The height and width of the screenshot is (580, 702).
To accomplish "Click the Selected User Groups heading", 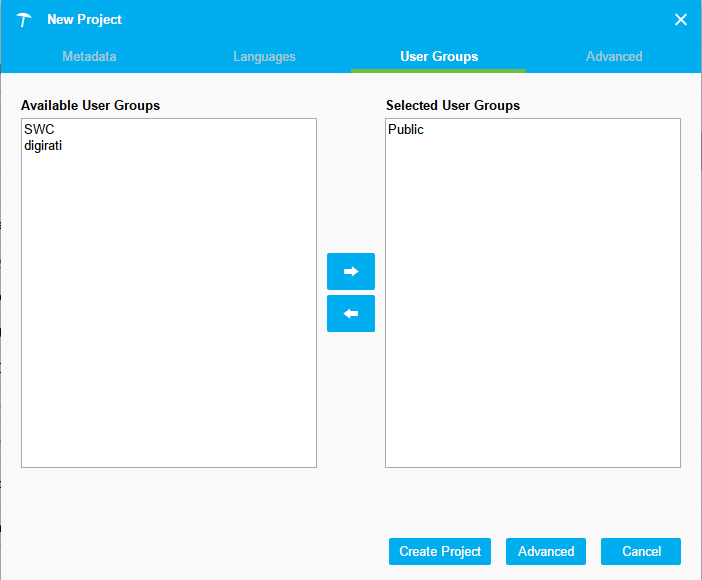I will point(453,105).
